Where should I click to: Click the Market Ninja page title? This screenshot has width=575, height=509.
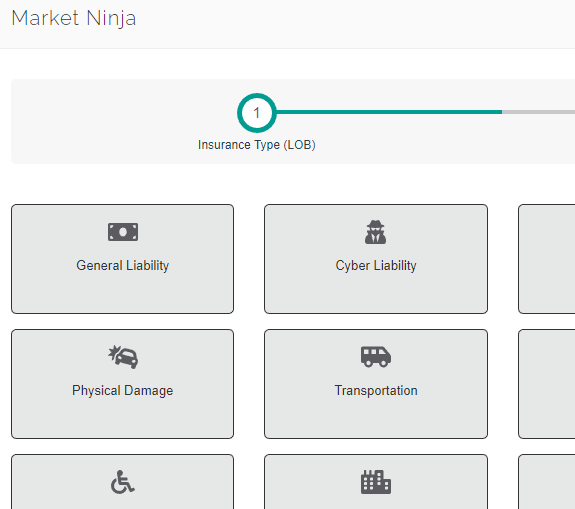tap(74, 18)
